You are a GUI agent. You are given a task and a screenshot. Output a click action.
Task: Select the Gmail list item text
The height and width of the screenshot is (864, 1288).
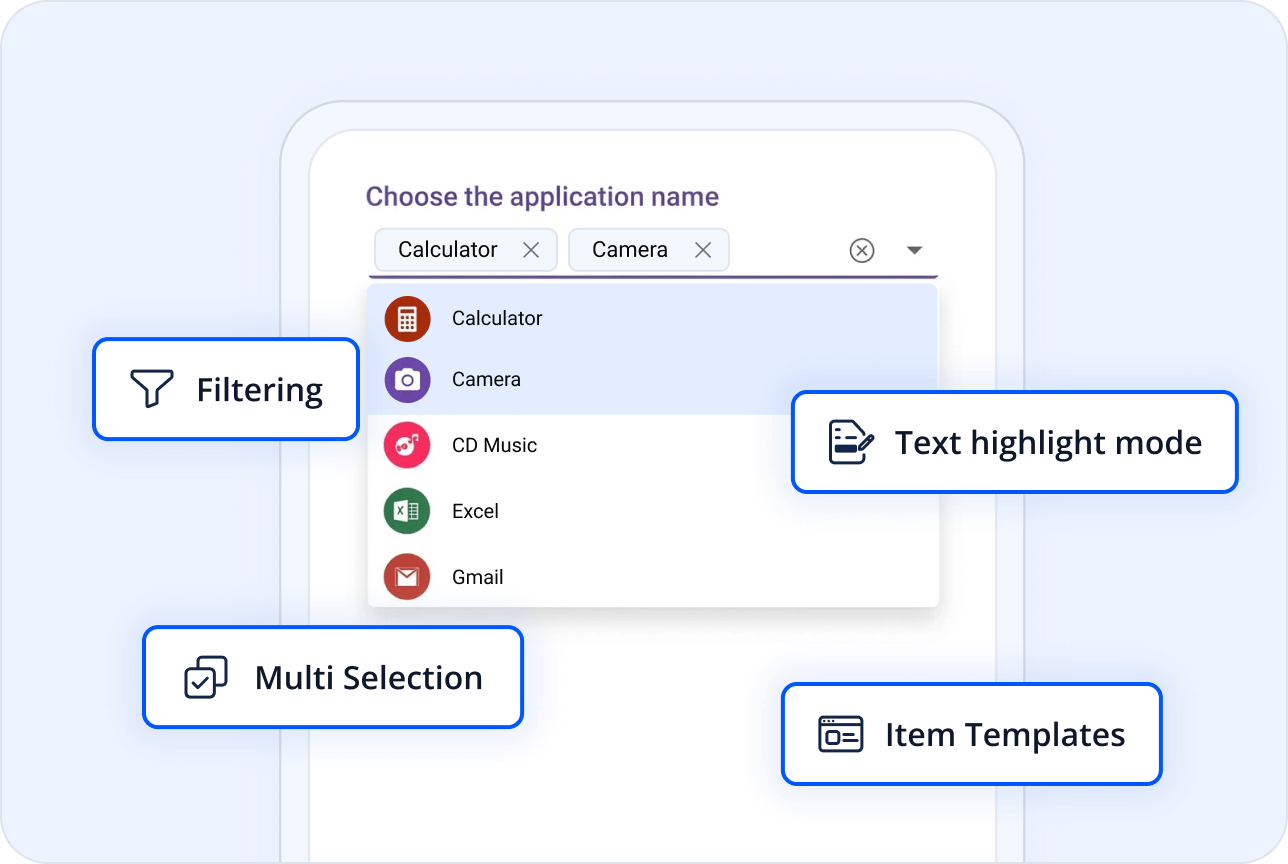pos(477,577)
